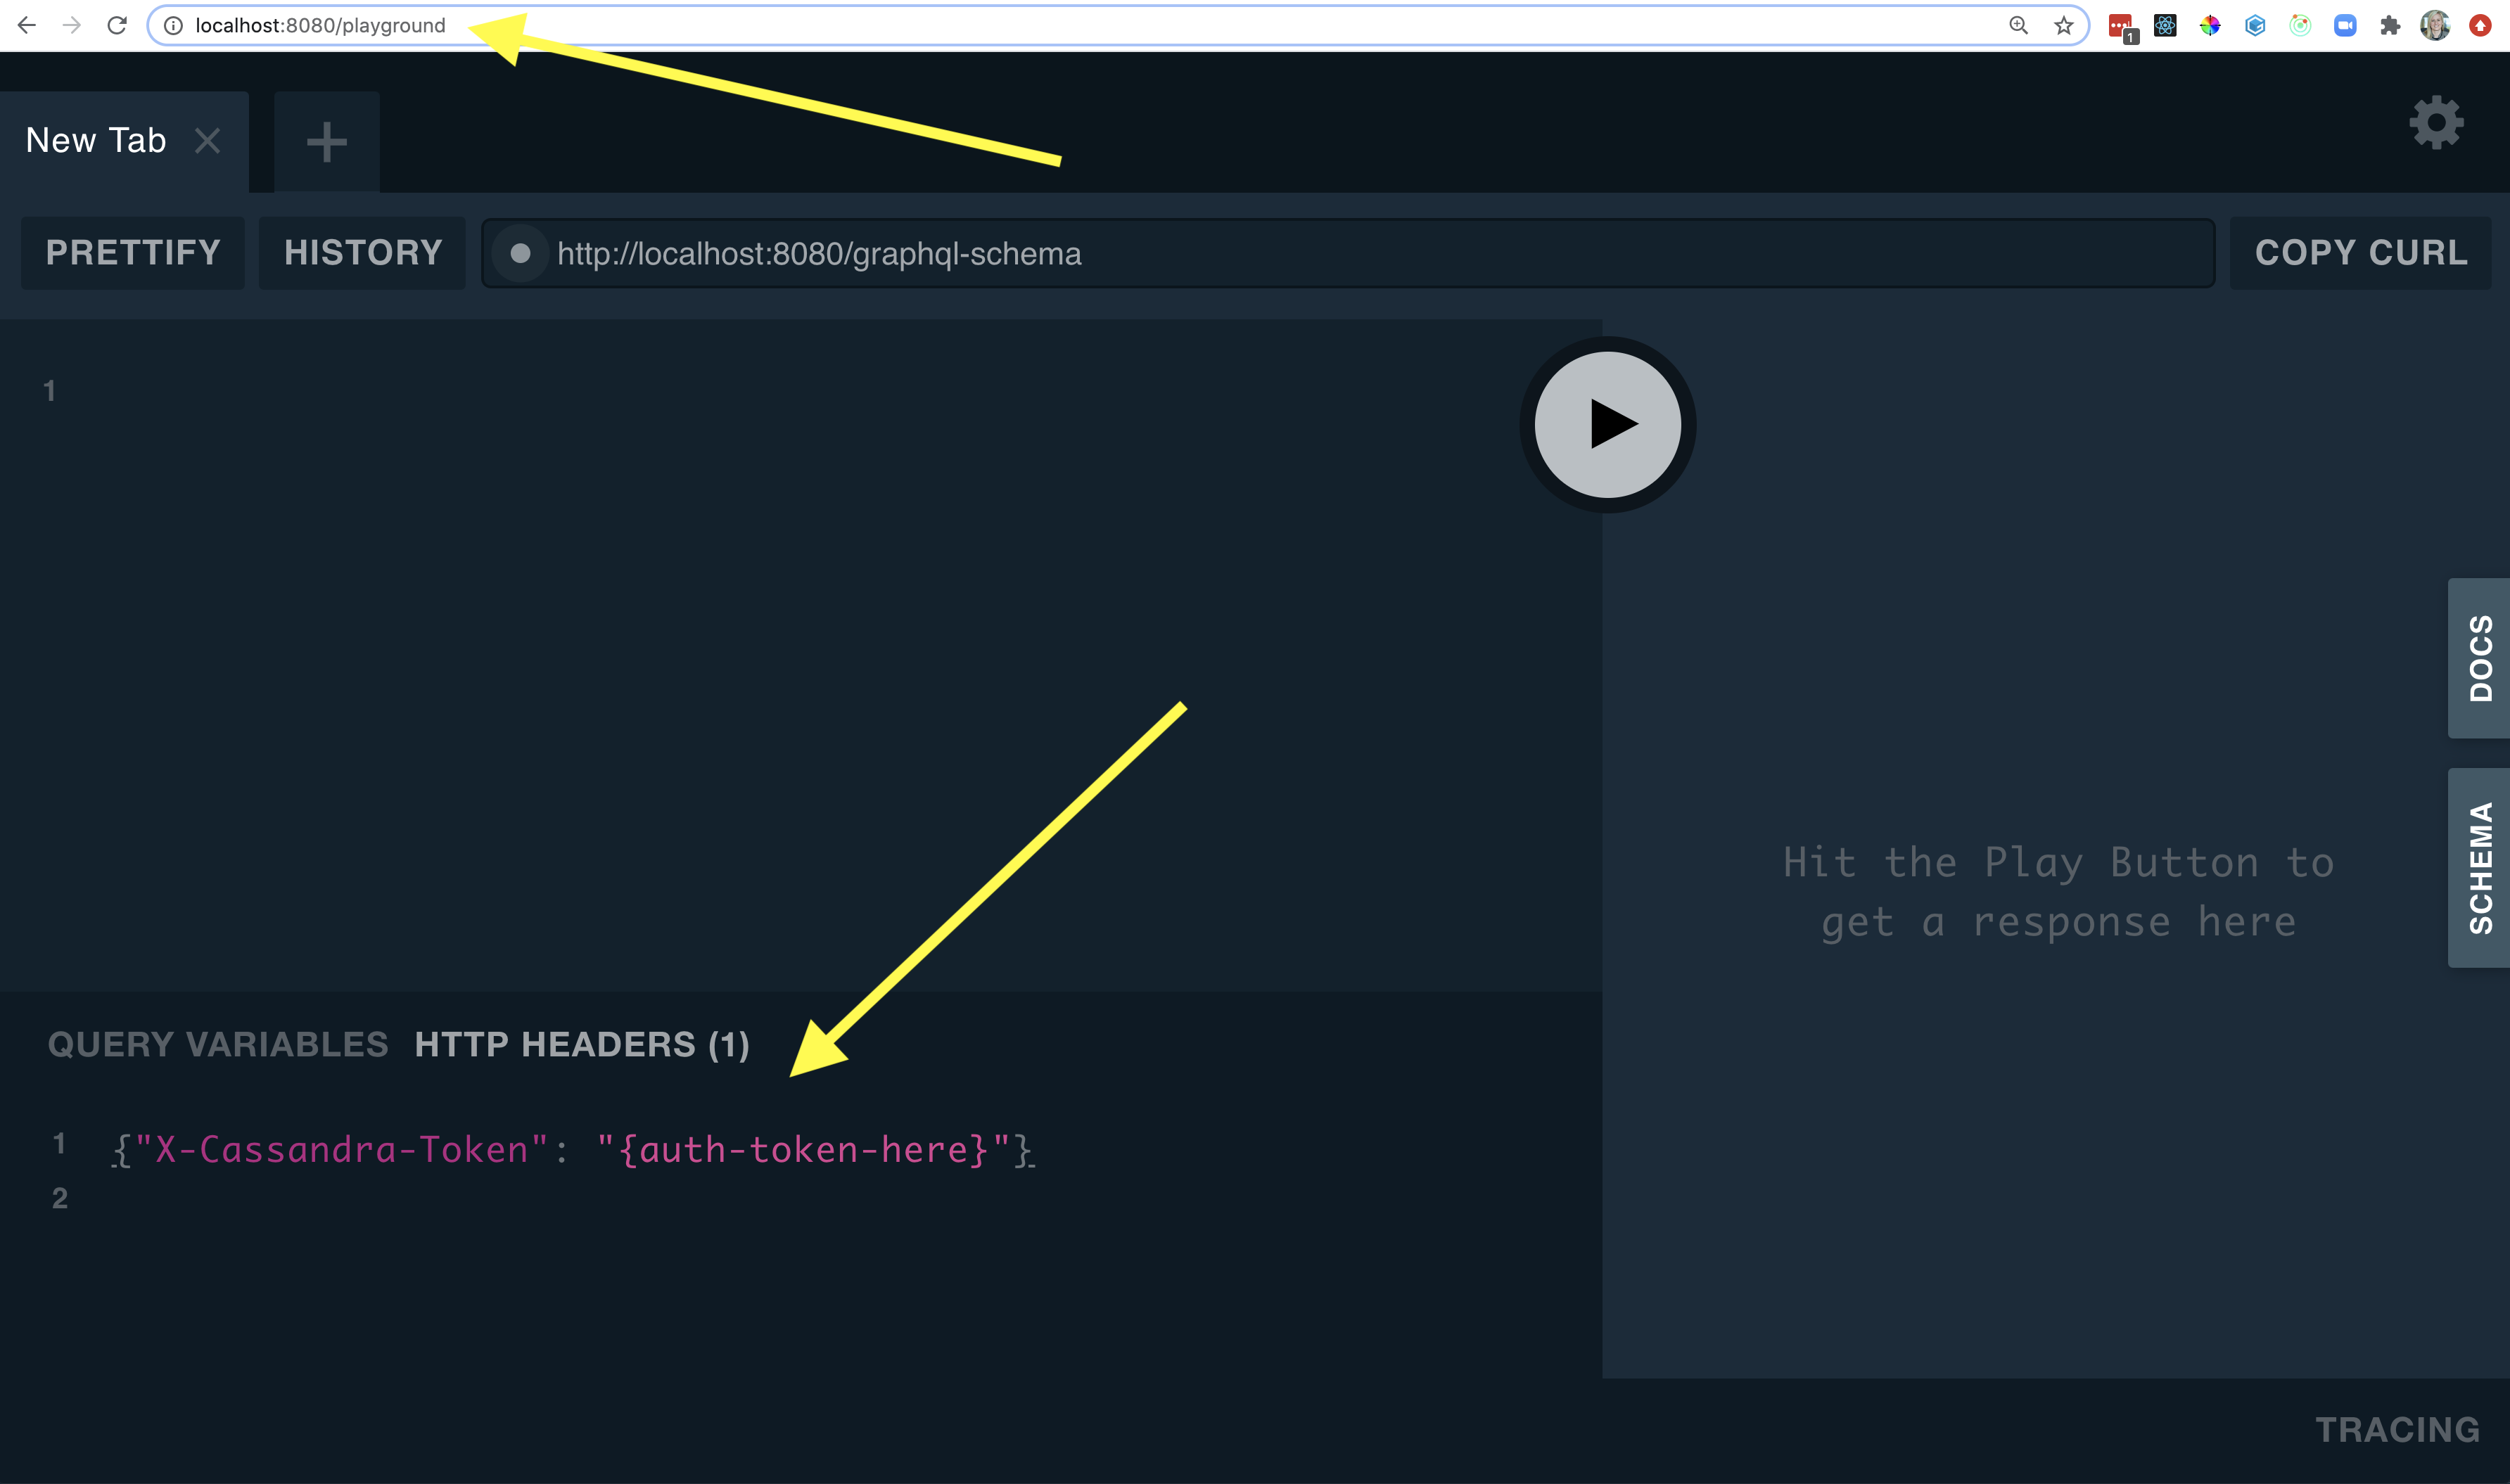Screen dimensions: 2510x1484
Task: Bookmark this page with the star icon
Action: tap(2064, 26)
